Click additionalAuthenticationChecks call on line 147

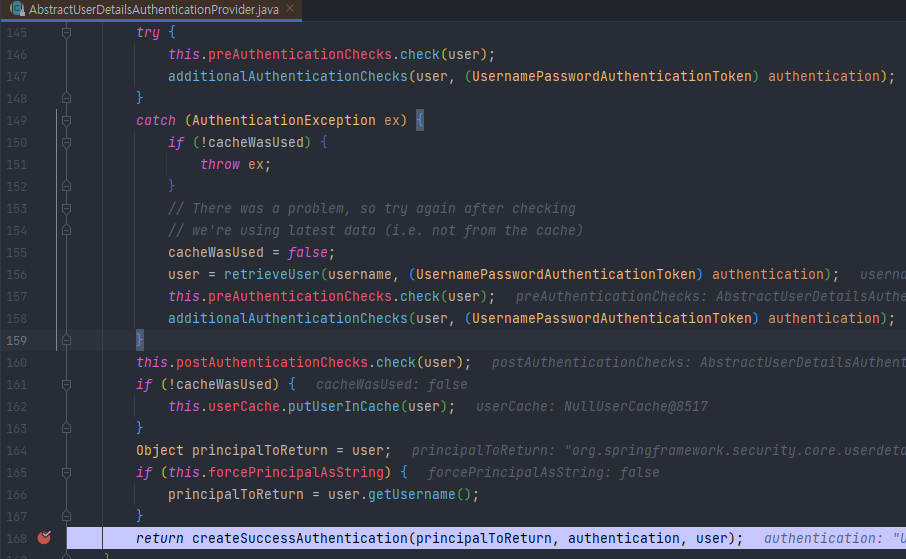(288, 76)
